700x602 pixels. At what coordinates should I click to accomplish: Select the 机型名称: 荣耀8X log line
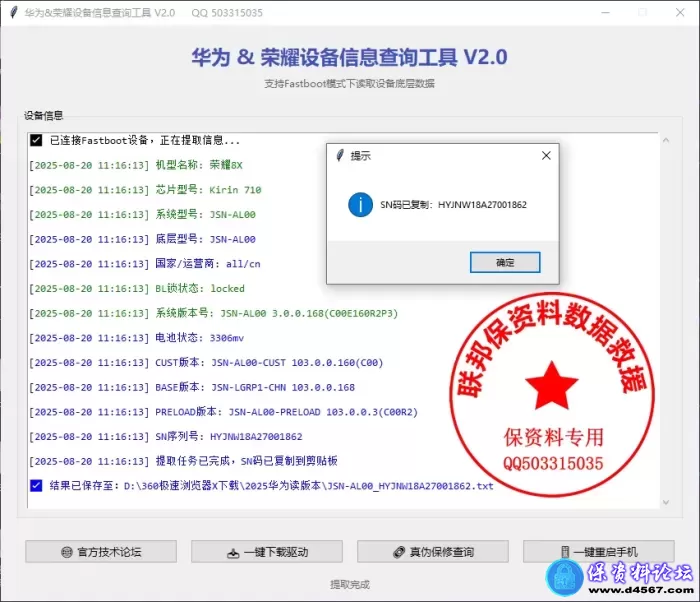tap(136, 165)
